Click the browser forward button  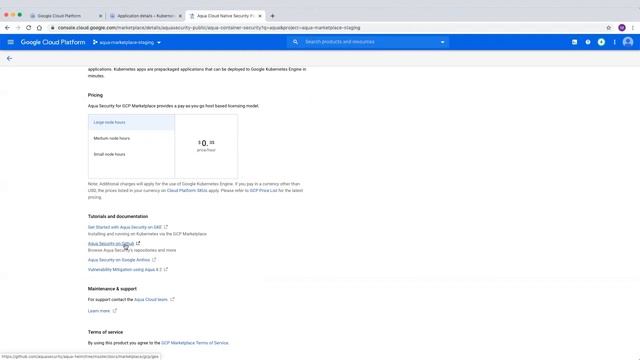[x=18, y=28]
